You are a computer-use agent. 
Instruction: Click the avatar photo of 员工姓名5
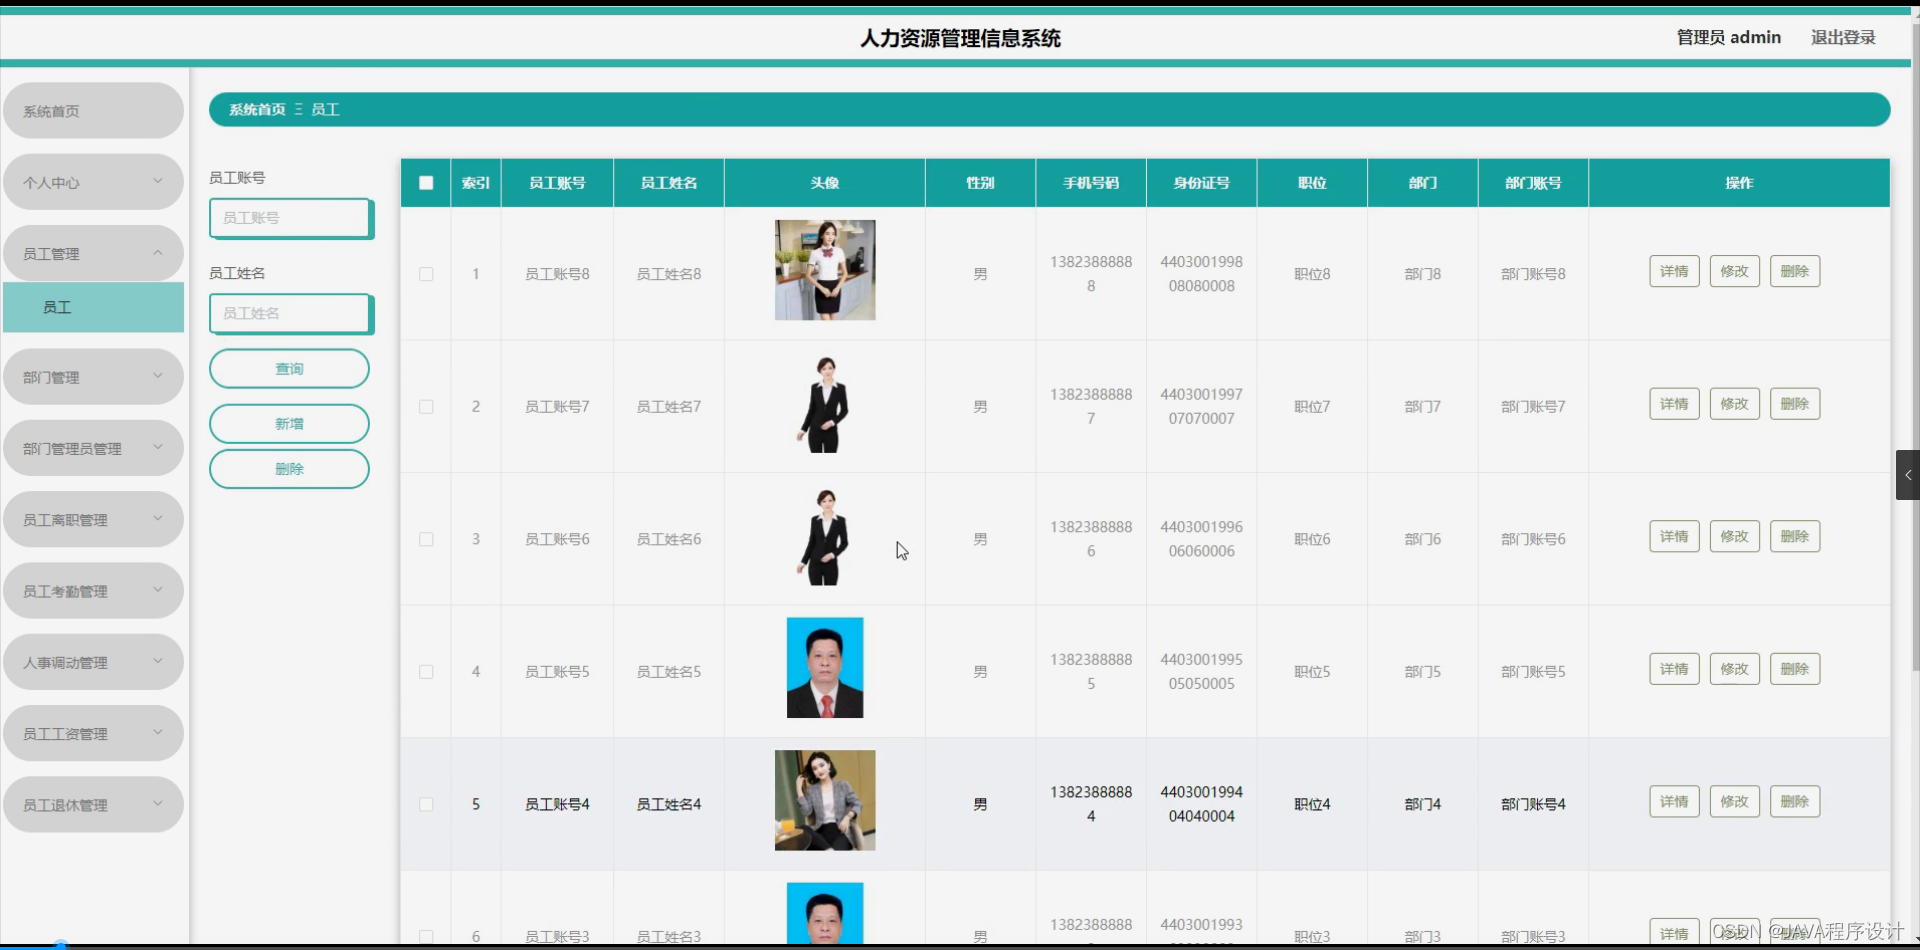tap(825, 668)
